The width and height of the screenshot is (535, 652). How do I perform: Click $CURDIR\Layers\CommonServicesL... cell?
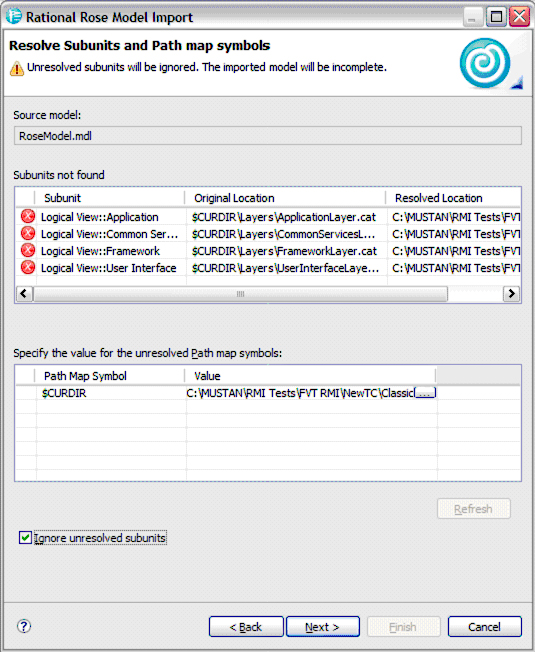[284, 234]
